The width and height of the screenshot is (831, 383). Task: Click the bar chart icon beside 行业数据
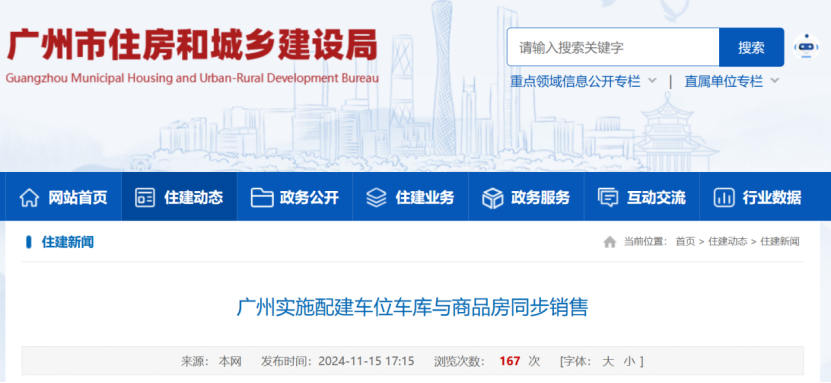point(723,198)
